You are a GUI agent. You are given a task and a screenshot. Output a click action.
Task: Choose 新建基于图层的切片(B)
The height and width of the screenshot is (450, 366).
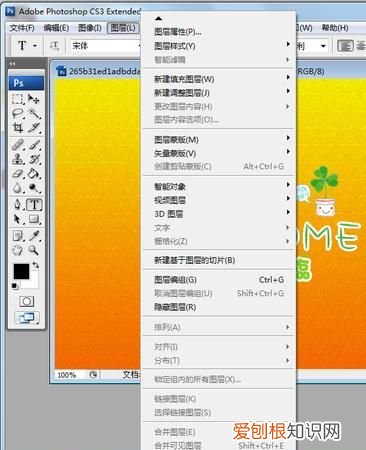click(x=219, y=260)
